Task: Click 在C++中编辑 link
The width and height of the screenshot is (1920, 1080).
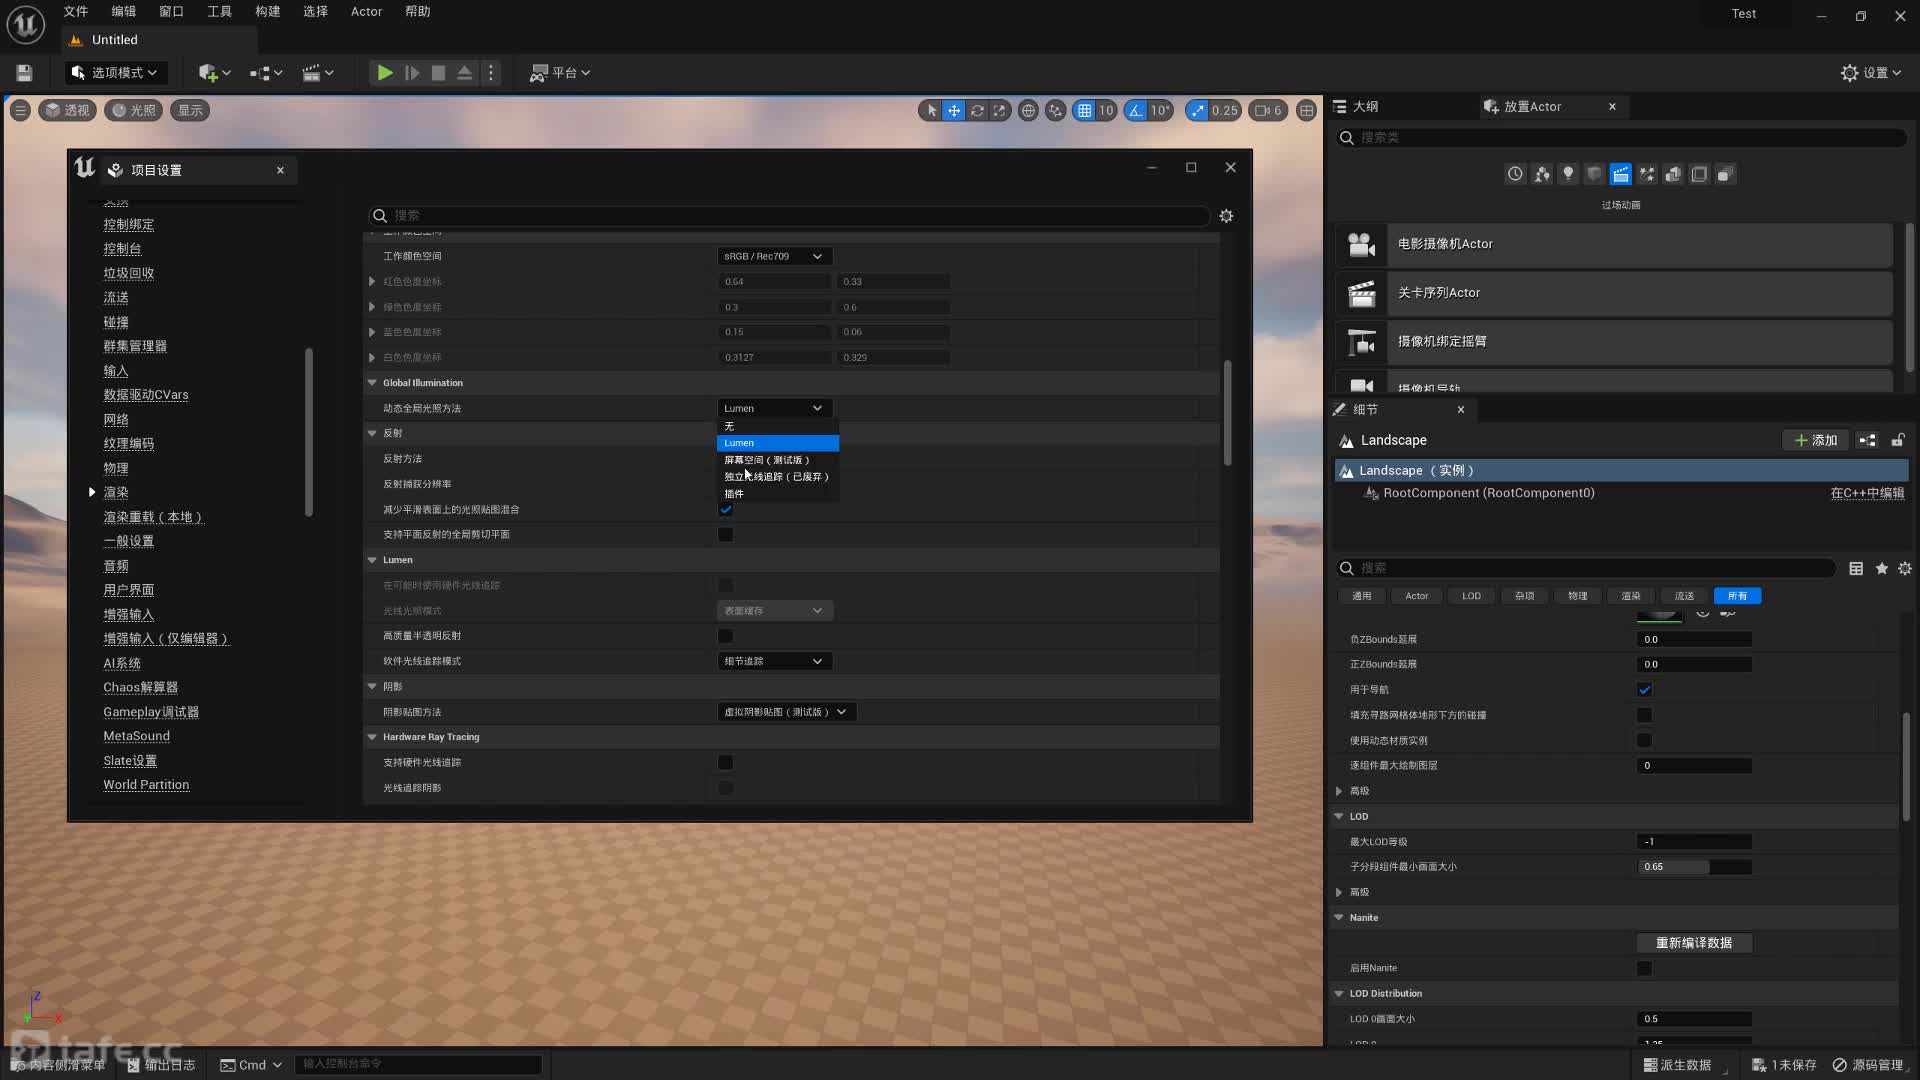Action: [x=1867, y=493]
